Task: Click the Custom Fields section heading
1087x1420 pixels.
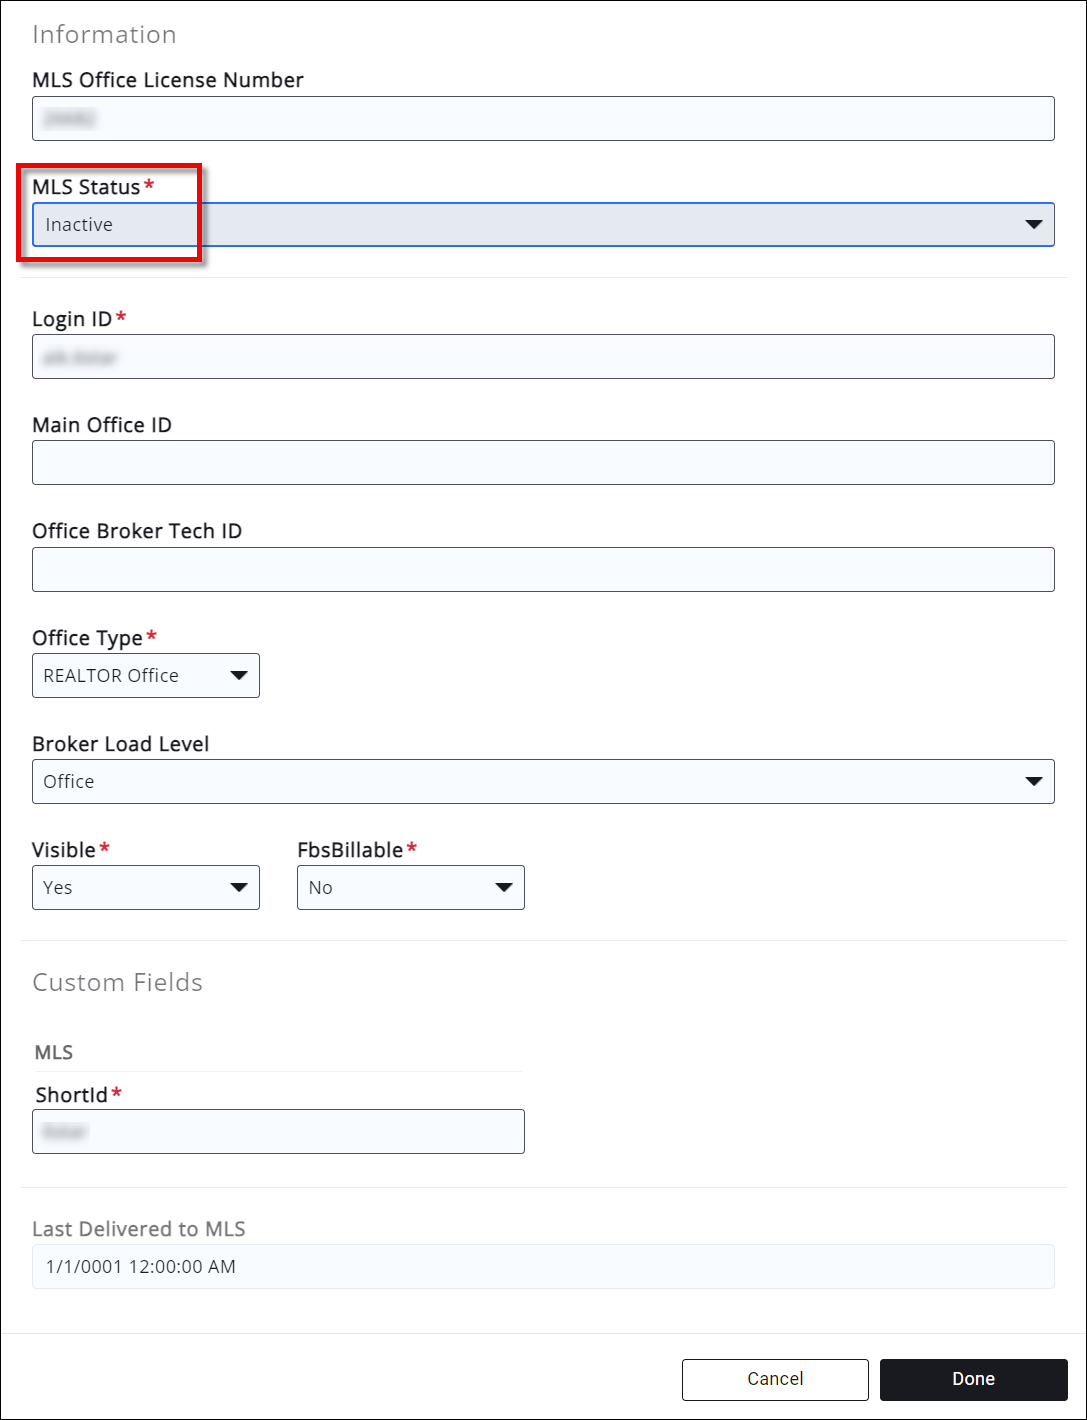Action: click(x=117, y=982)
